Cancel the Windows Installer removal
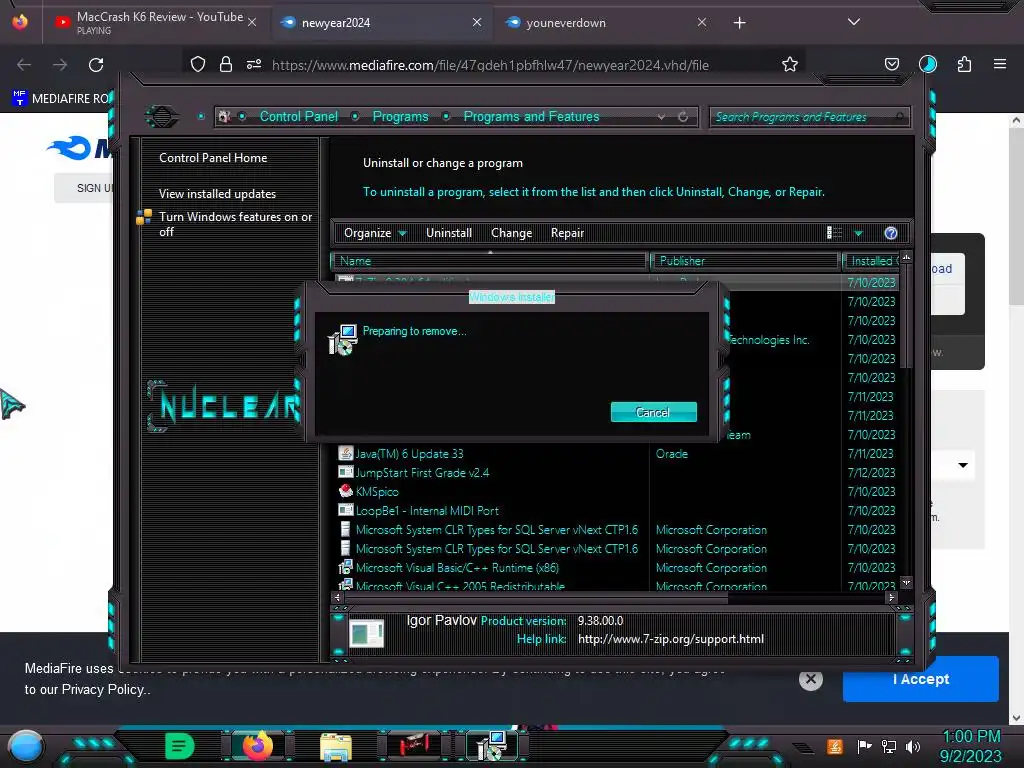The image size is (1024, 768). point(654,412)
